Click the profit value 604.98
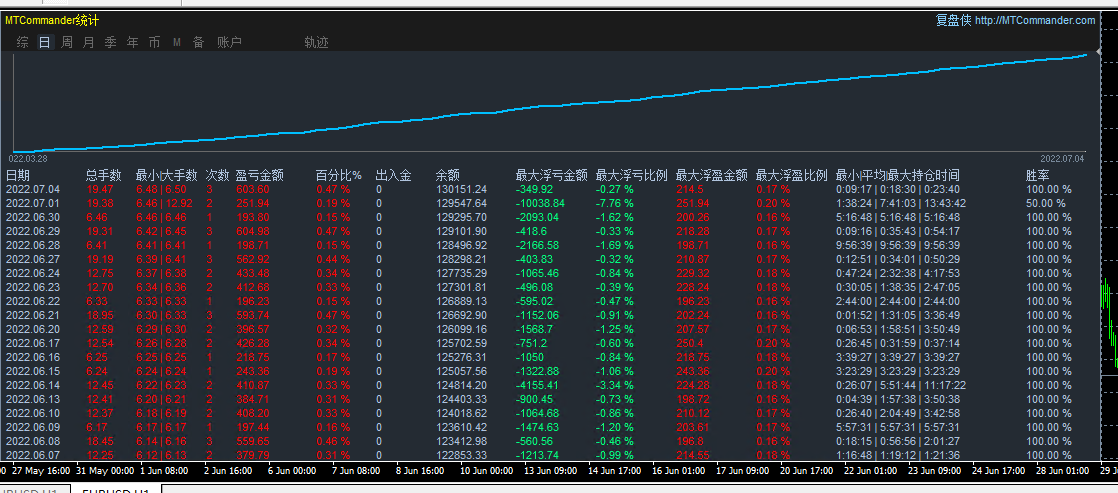 [x=253, y=231]
